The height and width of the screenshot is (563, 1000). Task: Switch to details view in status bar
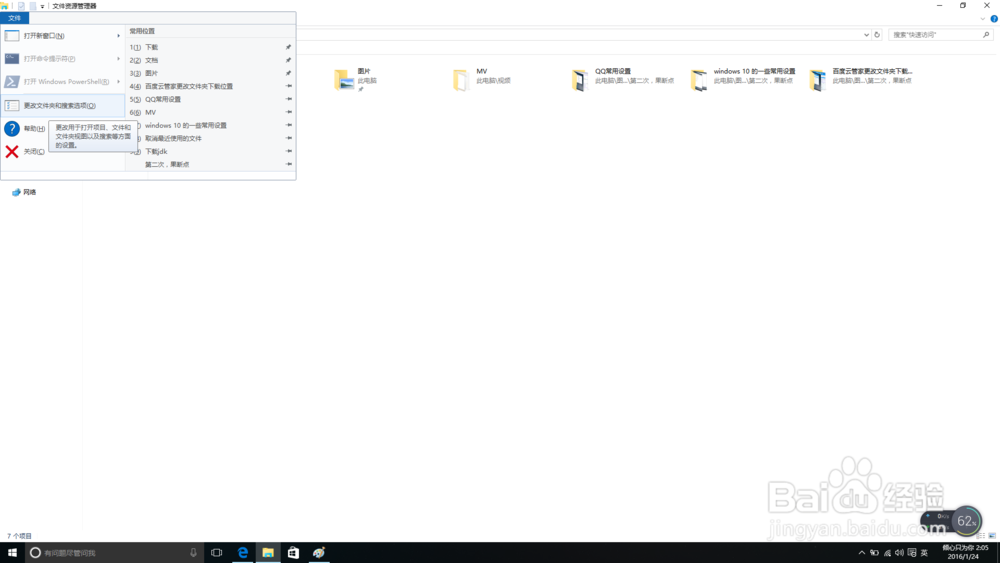981,536
